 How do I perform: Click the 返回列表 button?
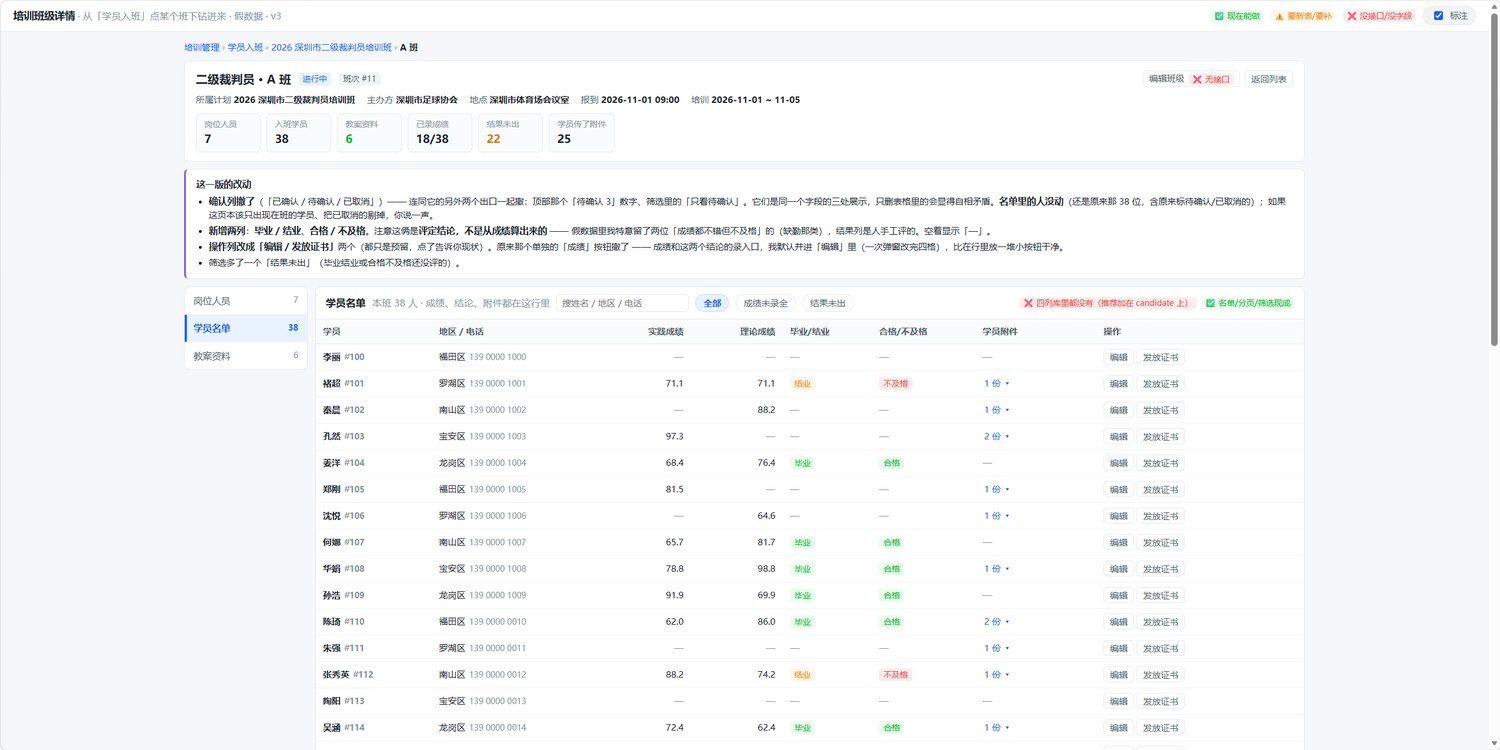(1269, 79)
